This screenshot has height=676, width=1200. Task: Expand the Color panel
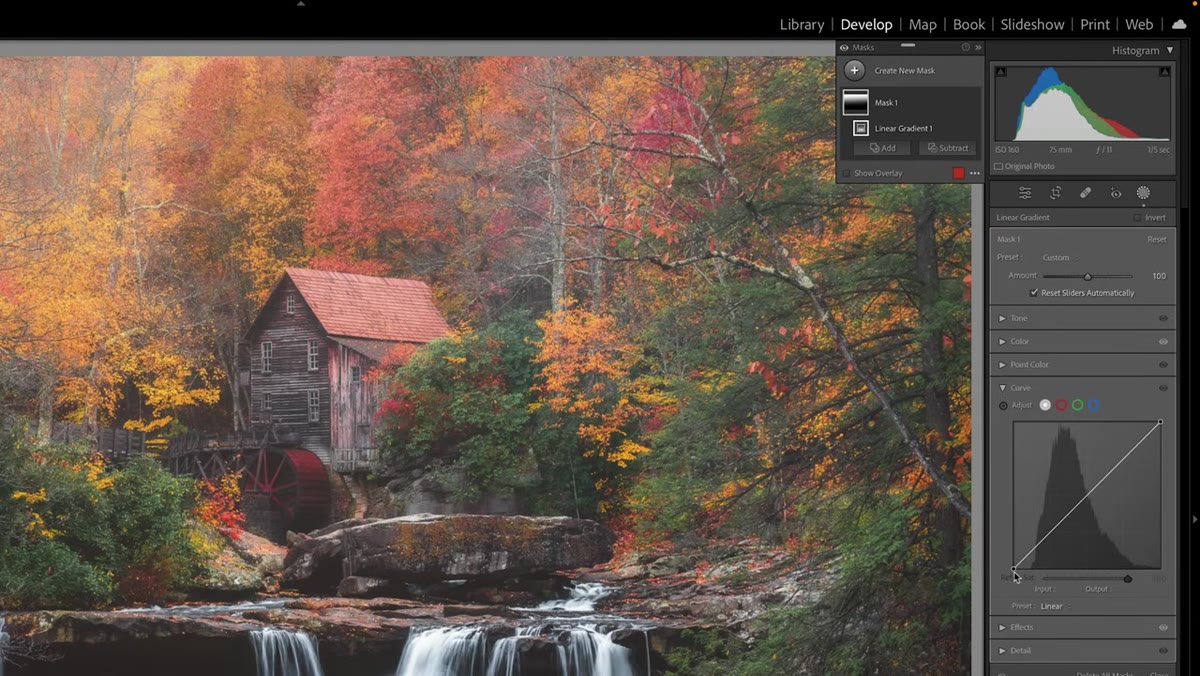[x=1003, y=341]
